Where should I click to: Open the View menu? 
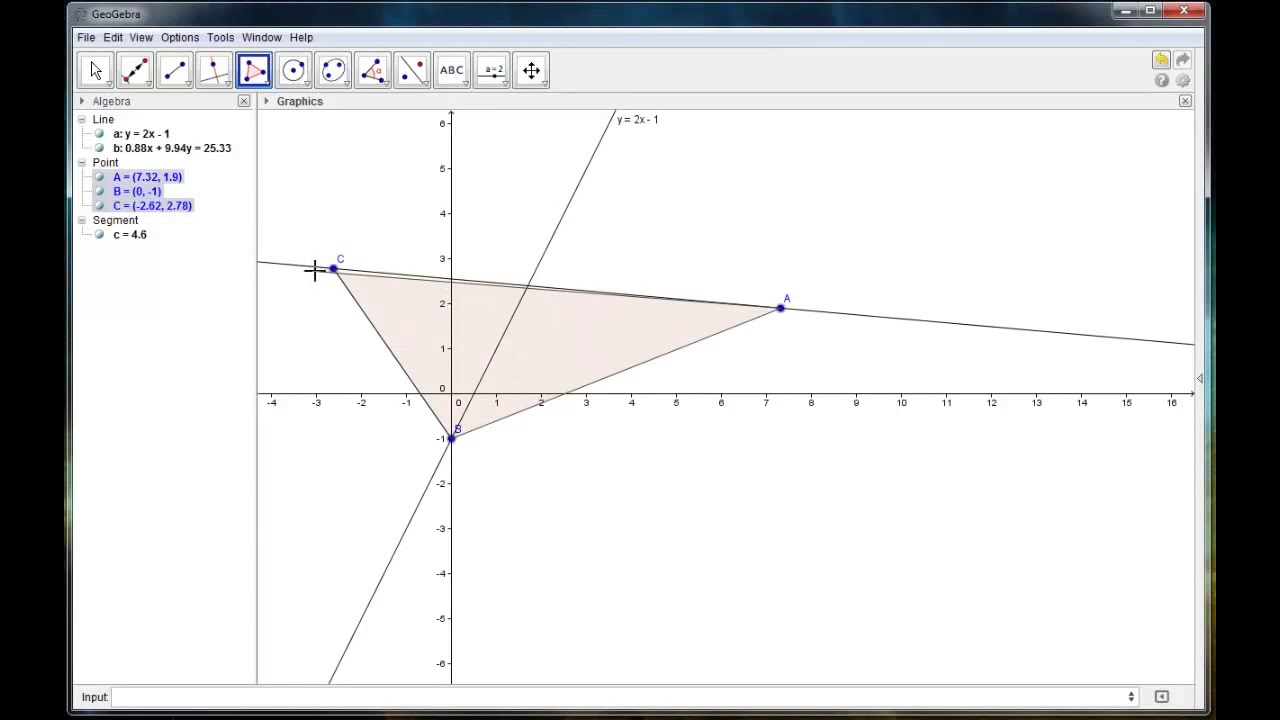coord(141,37)
